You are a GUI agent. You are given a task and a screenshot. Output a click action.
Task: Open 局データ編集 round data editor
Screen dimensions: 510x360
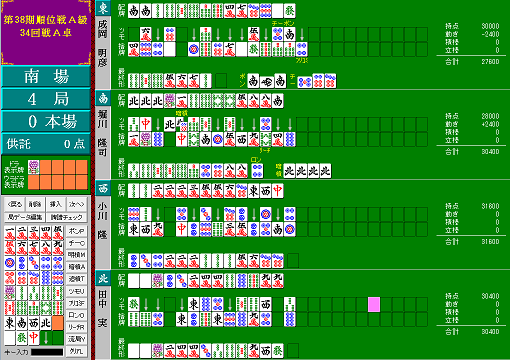(25, 217)
